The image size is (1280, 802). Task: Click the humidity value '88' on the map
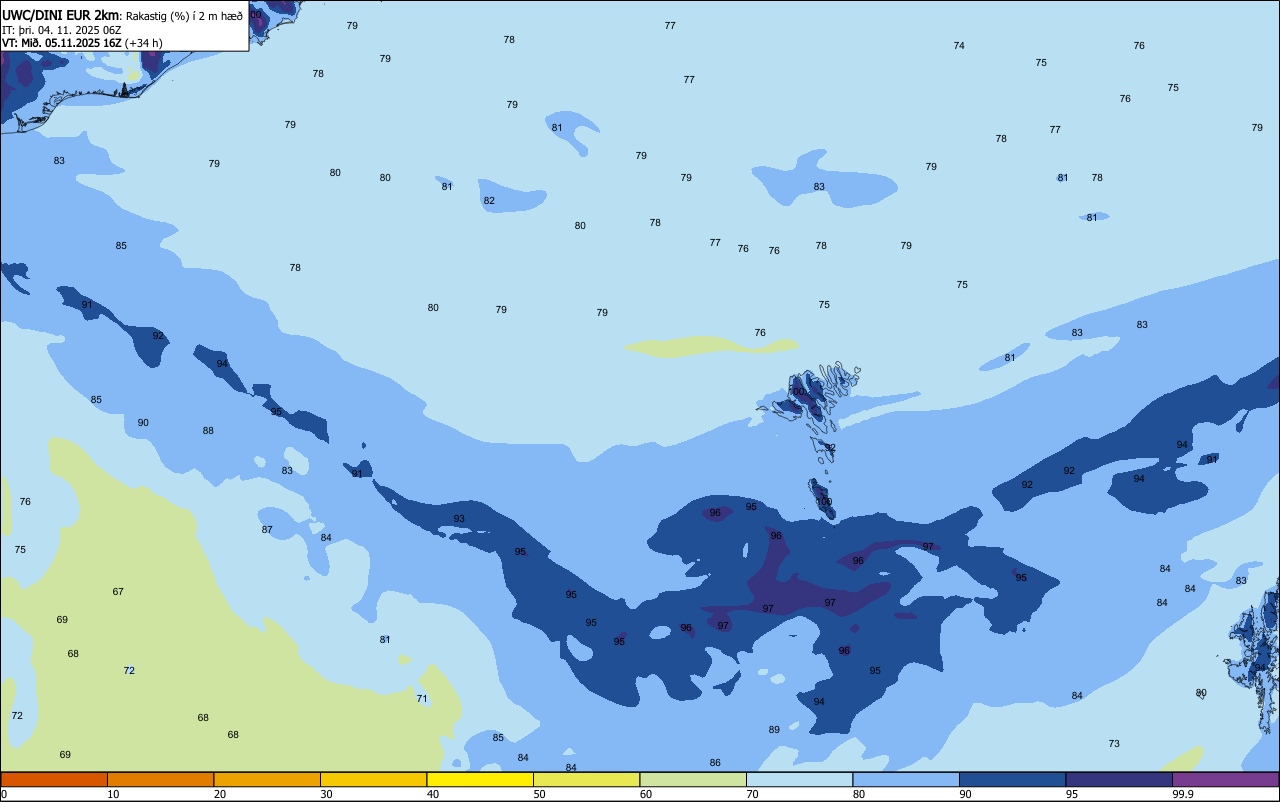(208, 431)
